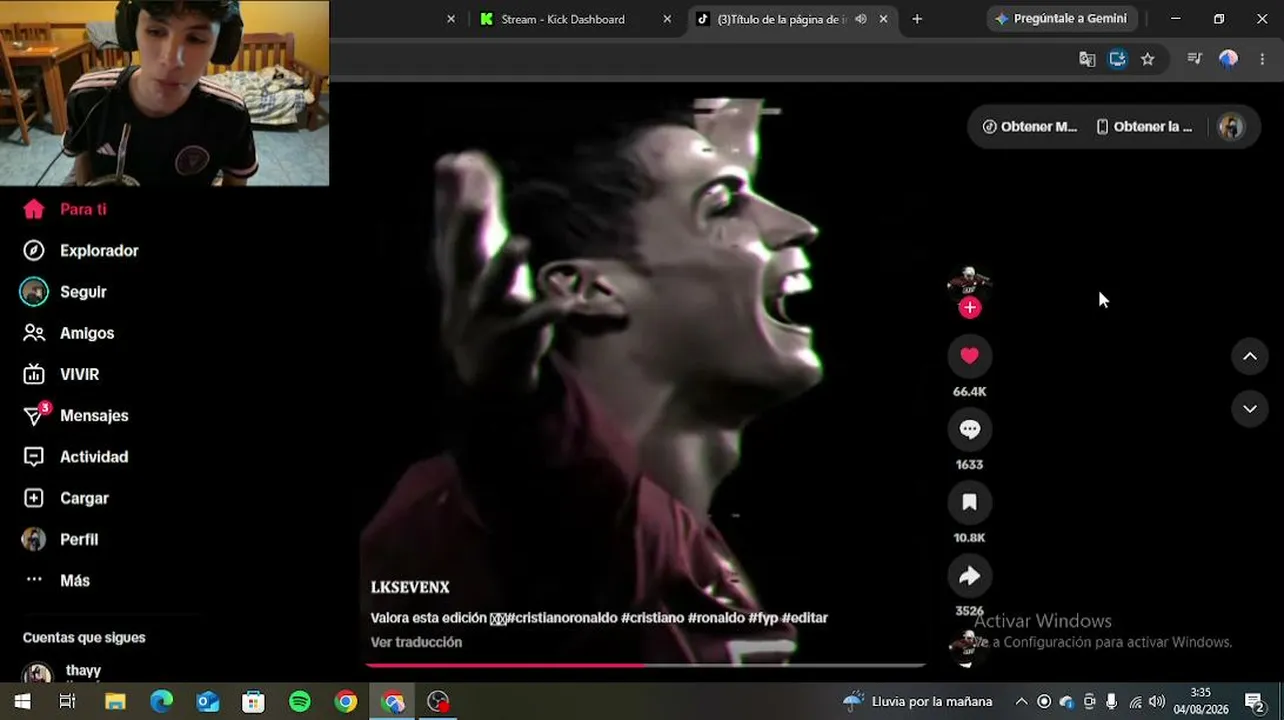This screenshot has height=720, width=1284.
Task: Bookmark this page with the star
Action: point(1148,59)
